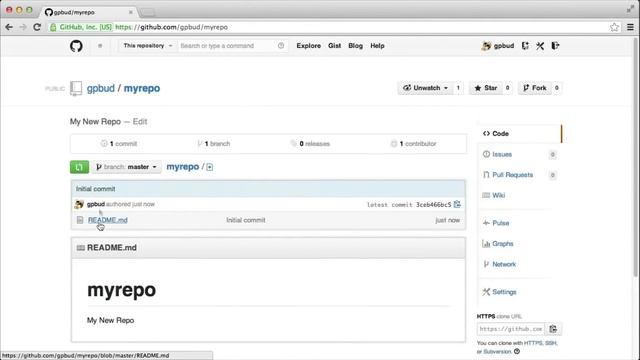View the 1 contributor list
640x360 pixels.
tap(413, 144)
